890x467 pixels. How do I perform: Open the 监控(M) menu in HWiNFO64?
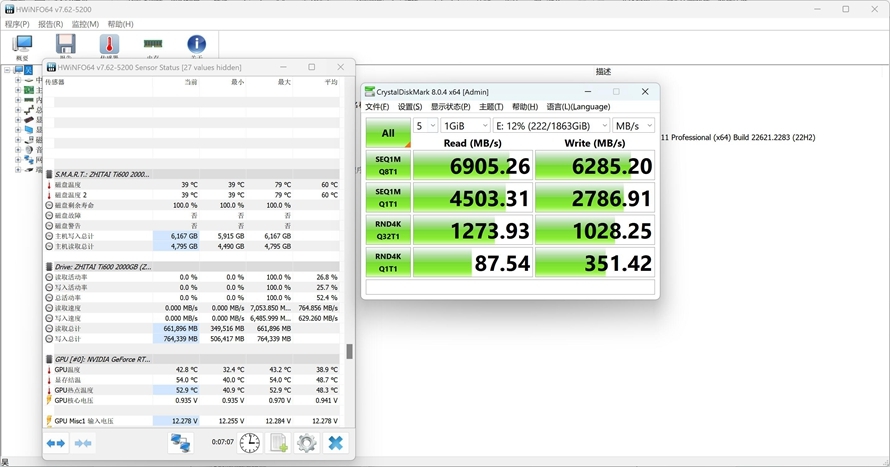[x=86, y=24]
